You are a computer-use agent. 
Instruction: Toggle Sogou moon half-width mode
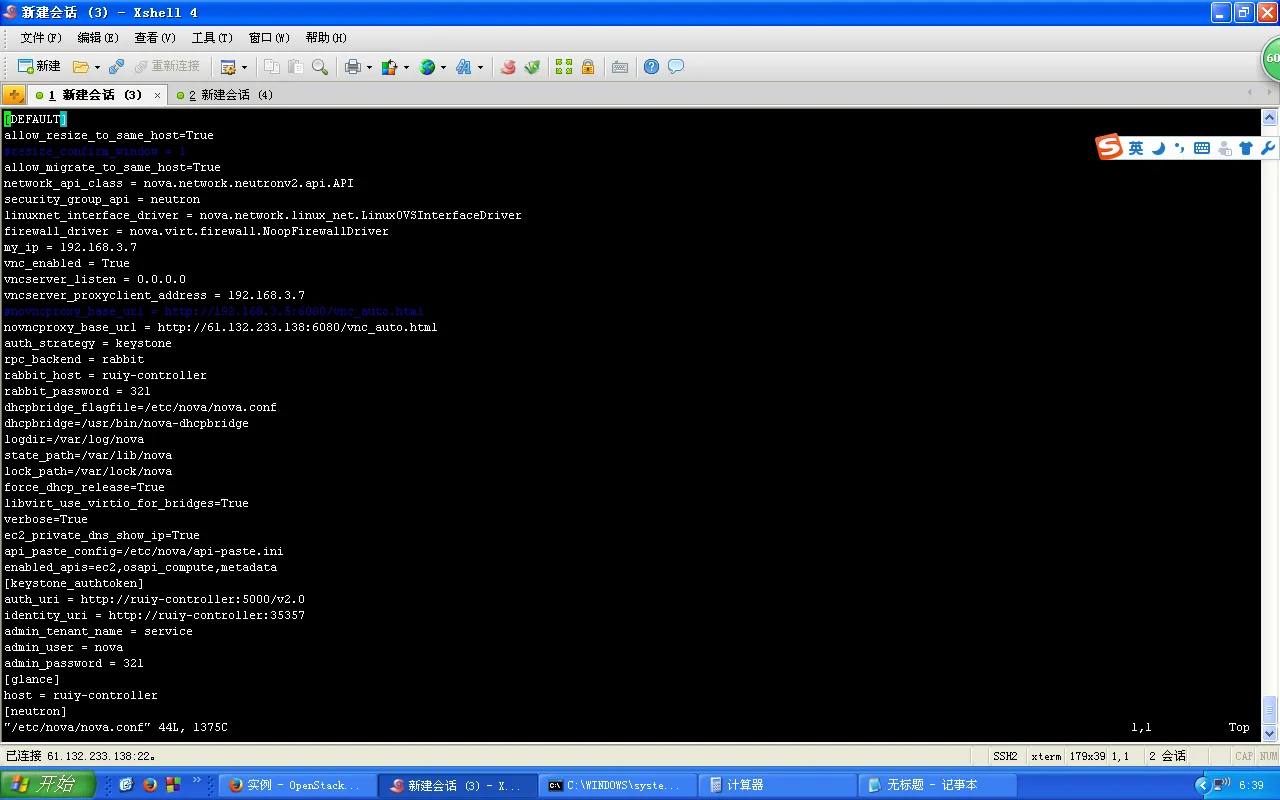pyautogui.click(x=1158, y=148)
